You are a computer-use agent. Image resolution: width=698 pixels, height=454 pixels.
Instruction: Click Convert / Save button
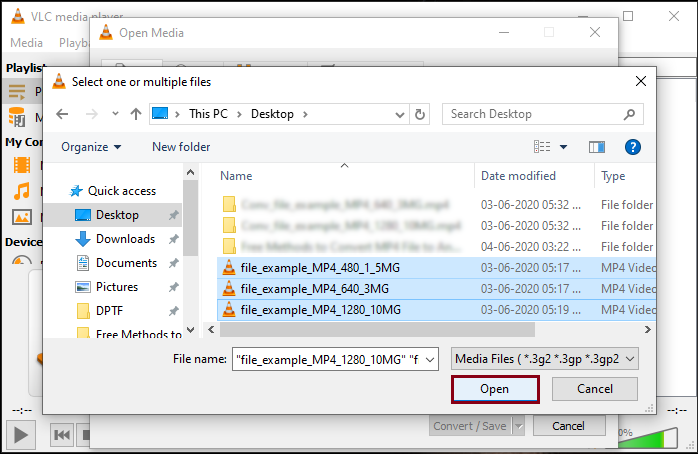tap(470, 426)
